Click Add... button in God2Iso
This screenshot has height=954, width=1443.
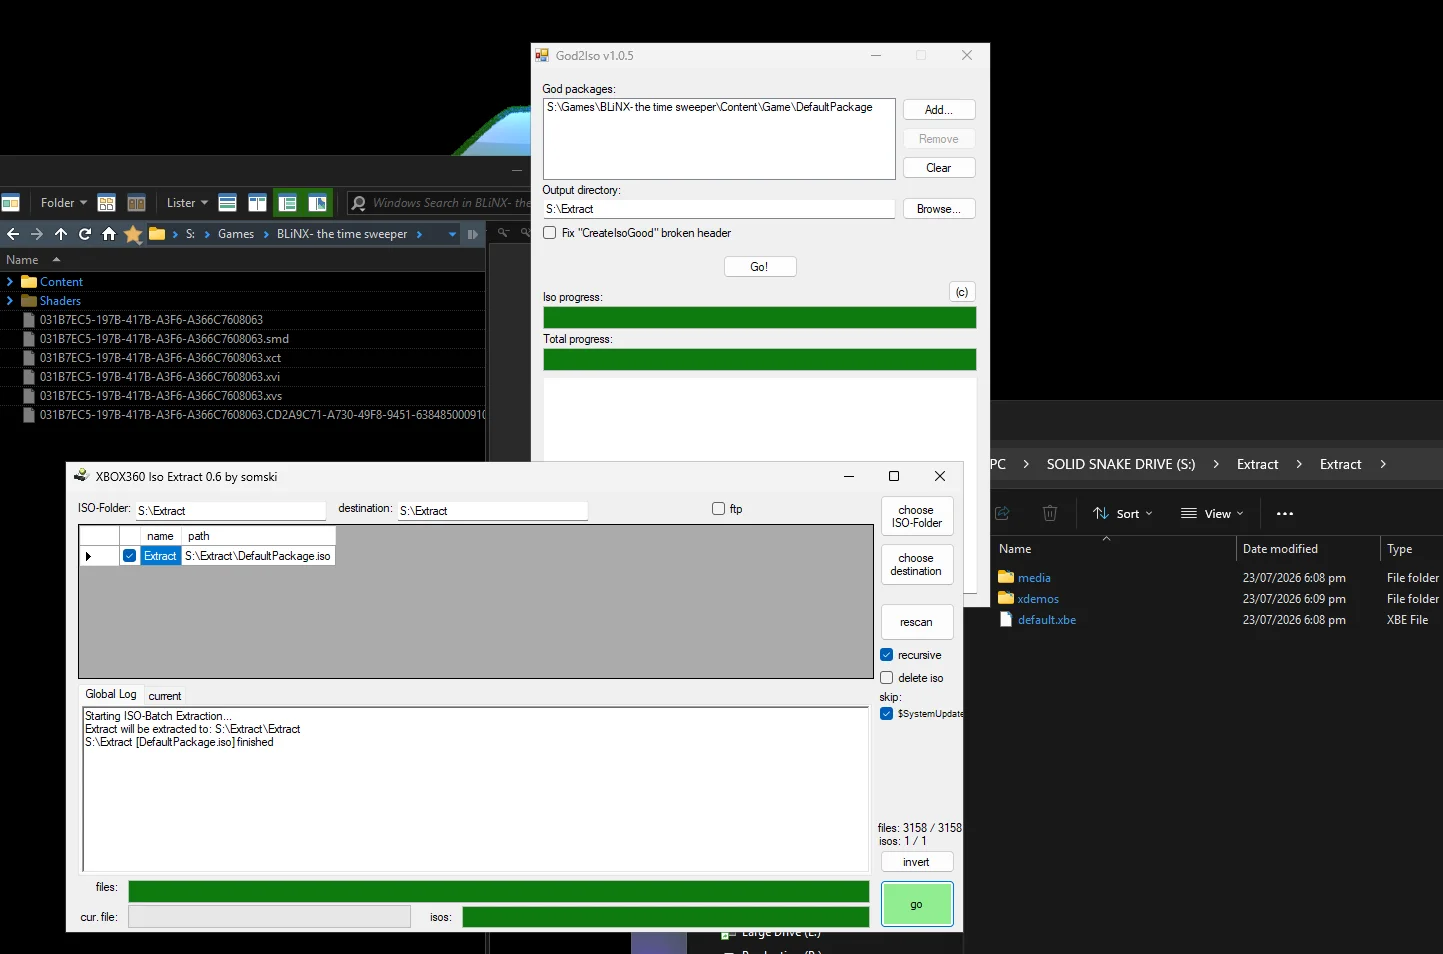[939, 110]
